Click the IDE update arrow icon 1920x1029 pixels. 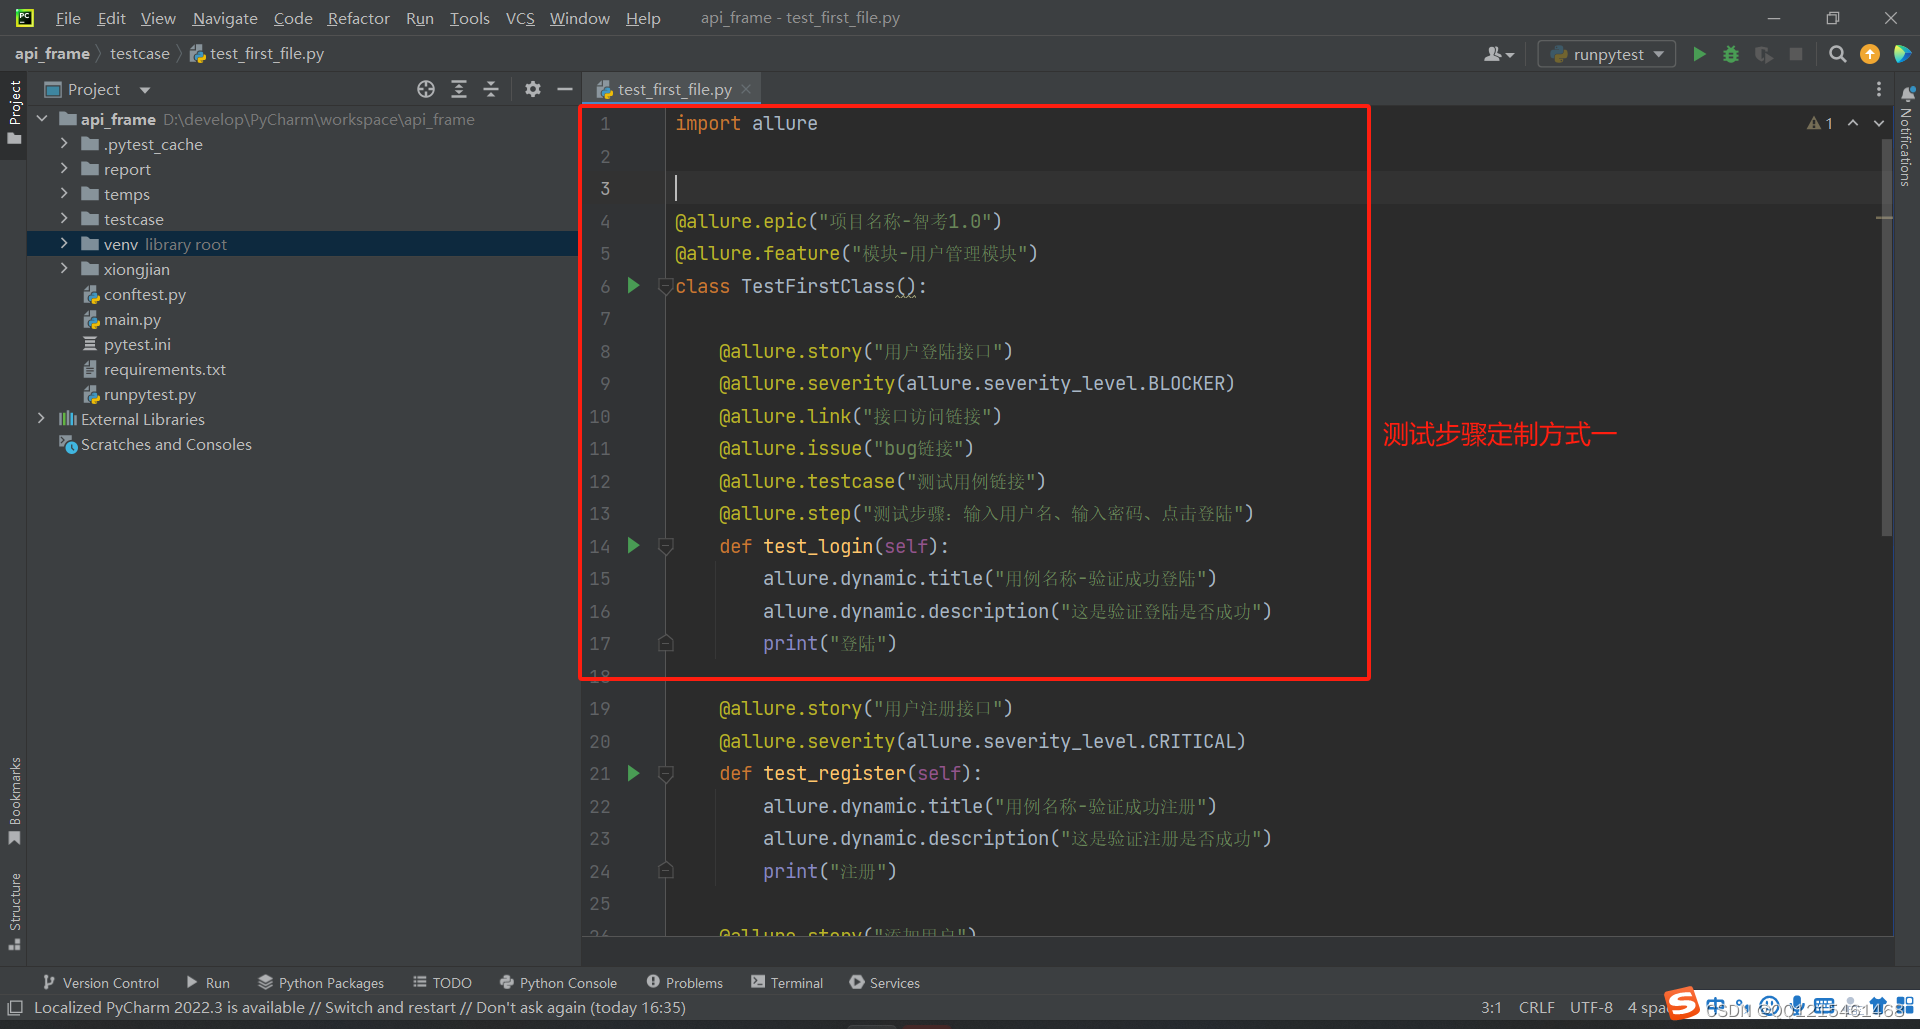coord(1869,54)
